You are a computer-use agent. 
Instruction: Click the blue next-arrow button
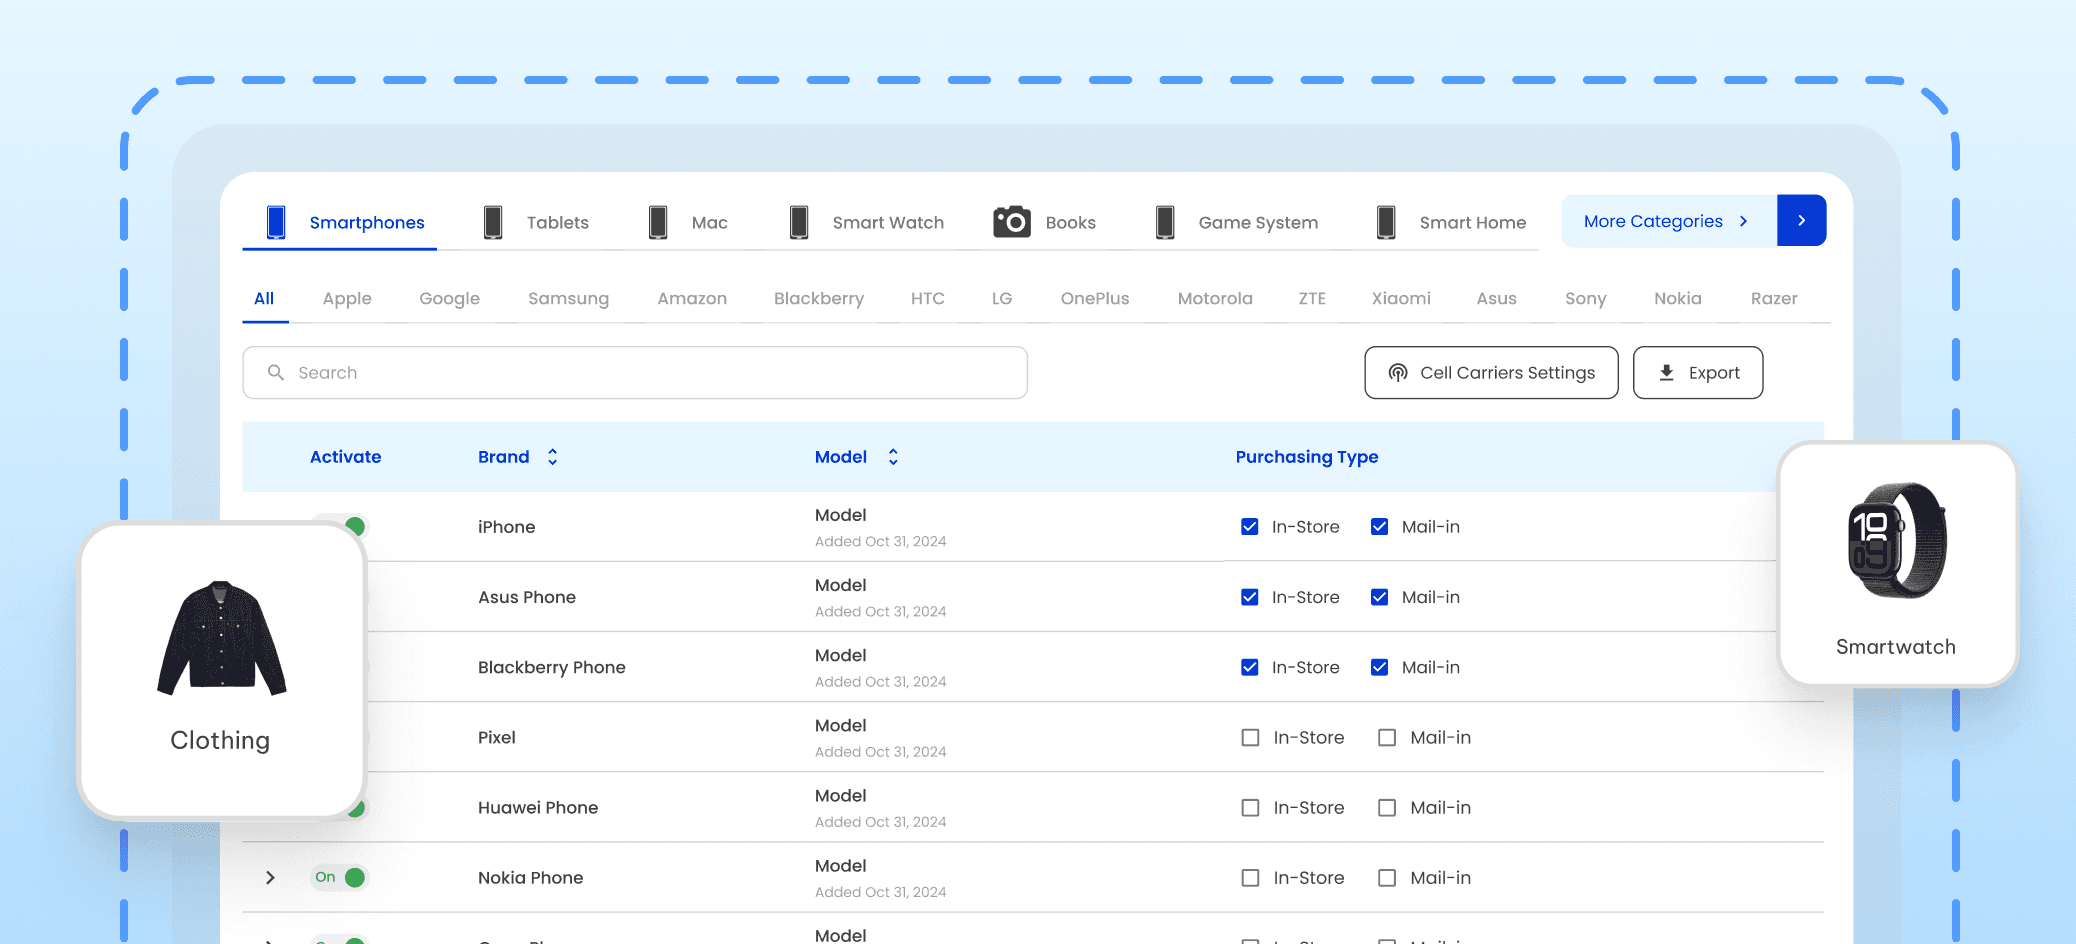coord(1802,220)
